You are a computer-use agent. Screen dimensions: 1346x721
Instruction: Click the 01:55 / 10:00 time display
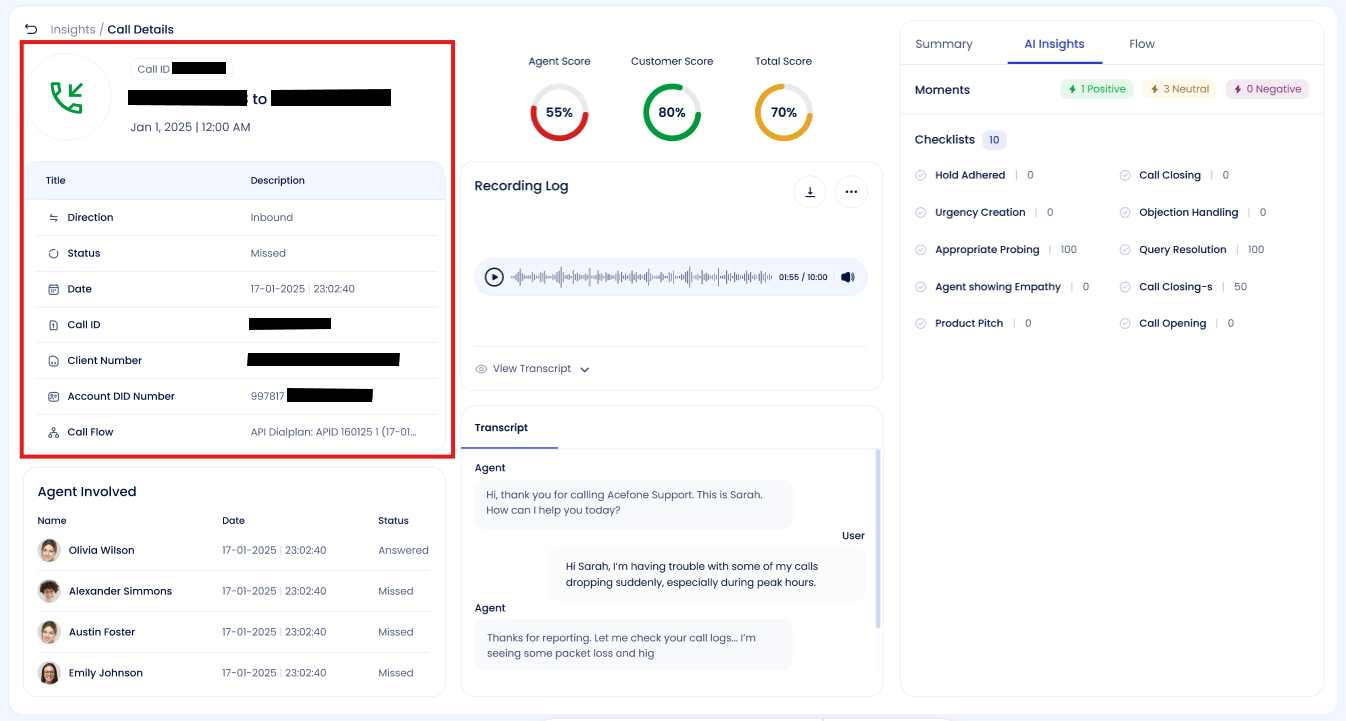click(803, 277)
